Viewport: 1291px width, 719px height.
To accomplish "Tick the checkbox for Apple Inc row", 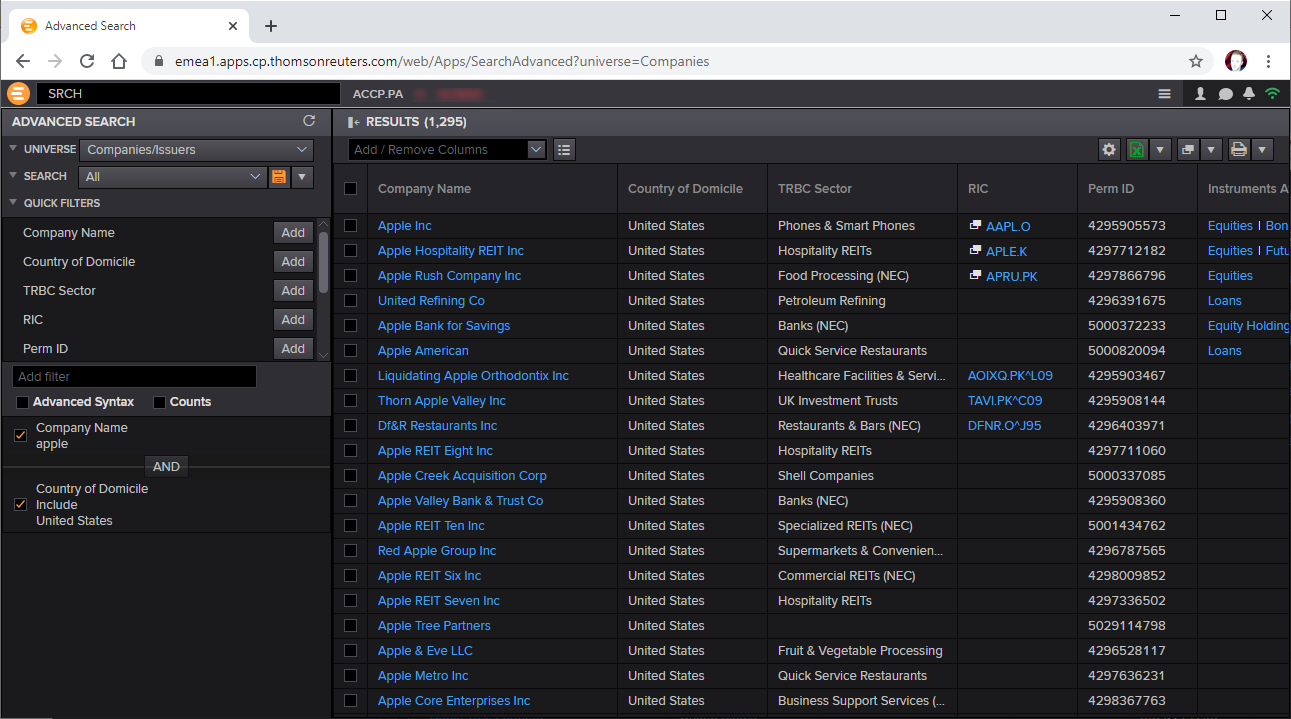I will tap(350, 226).
